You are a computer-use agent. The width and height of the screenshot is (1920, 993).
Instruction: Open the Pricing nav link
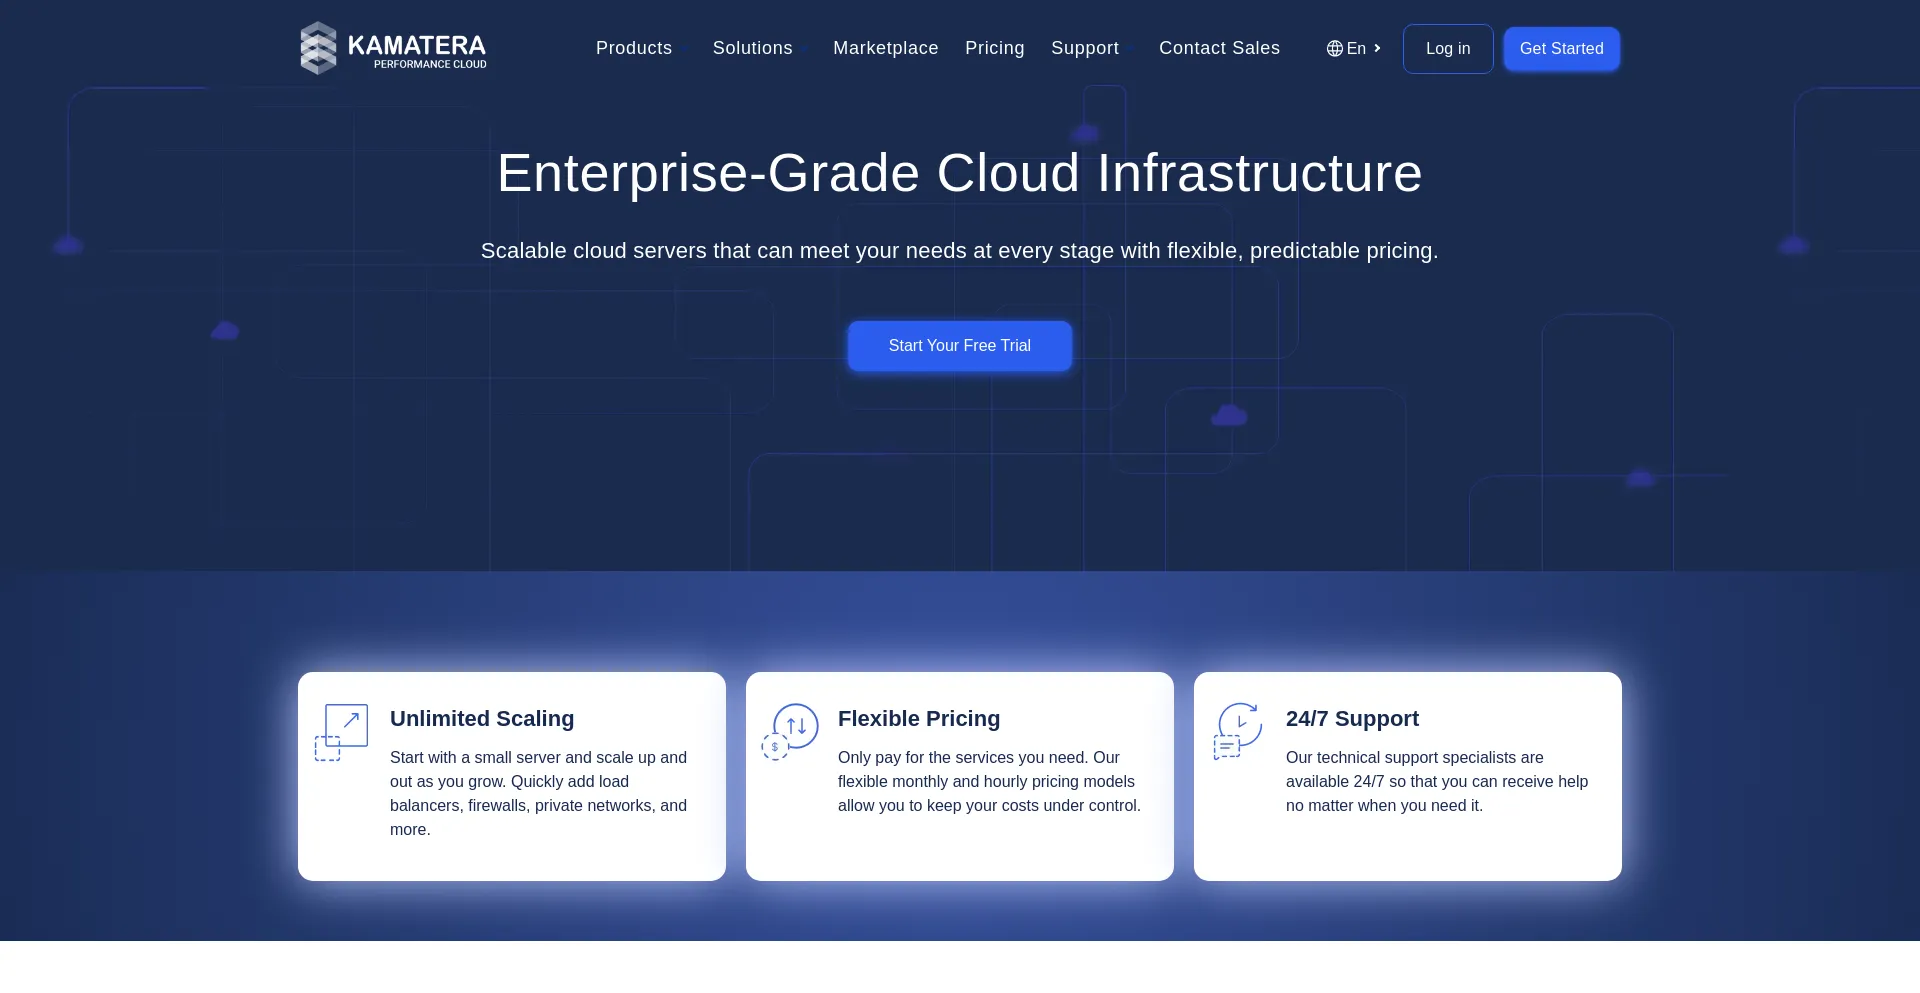(x=994, y=48)
